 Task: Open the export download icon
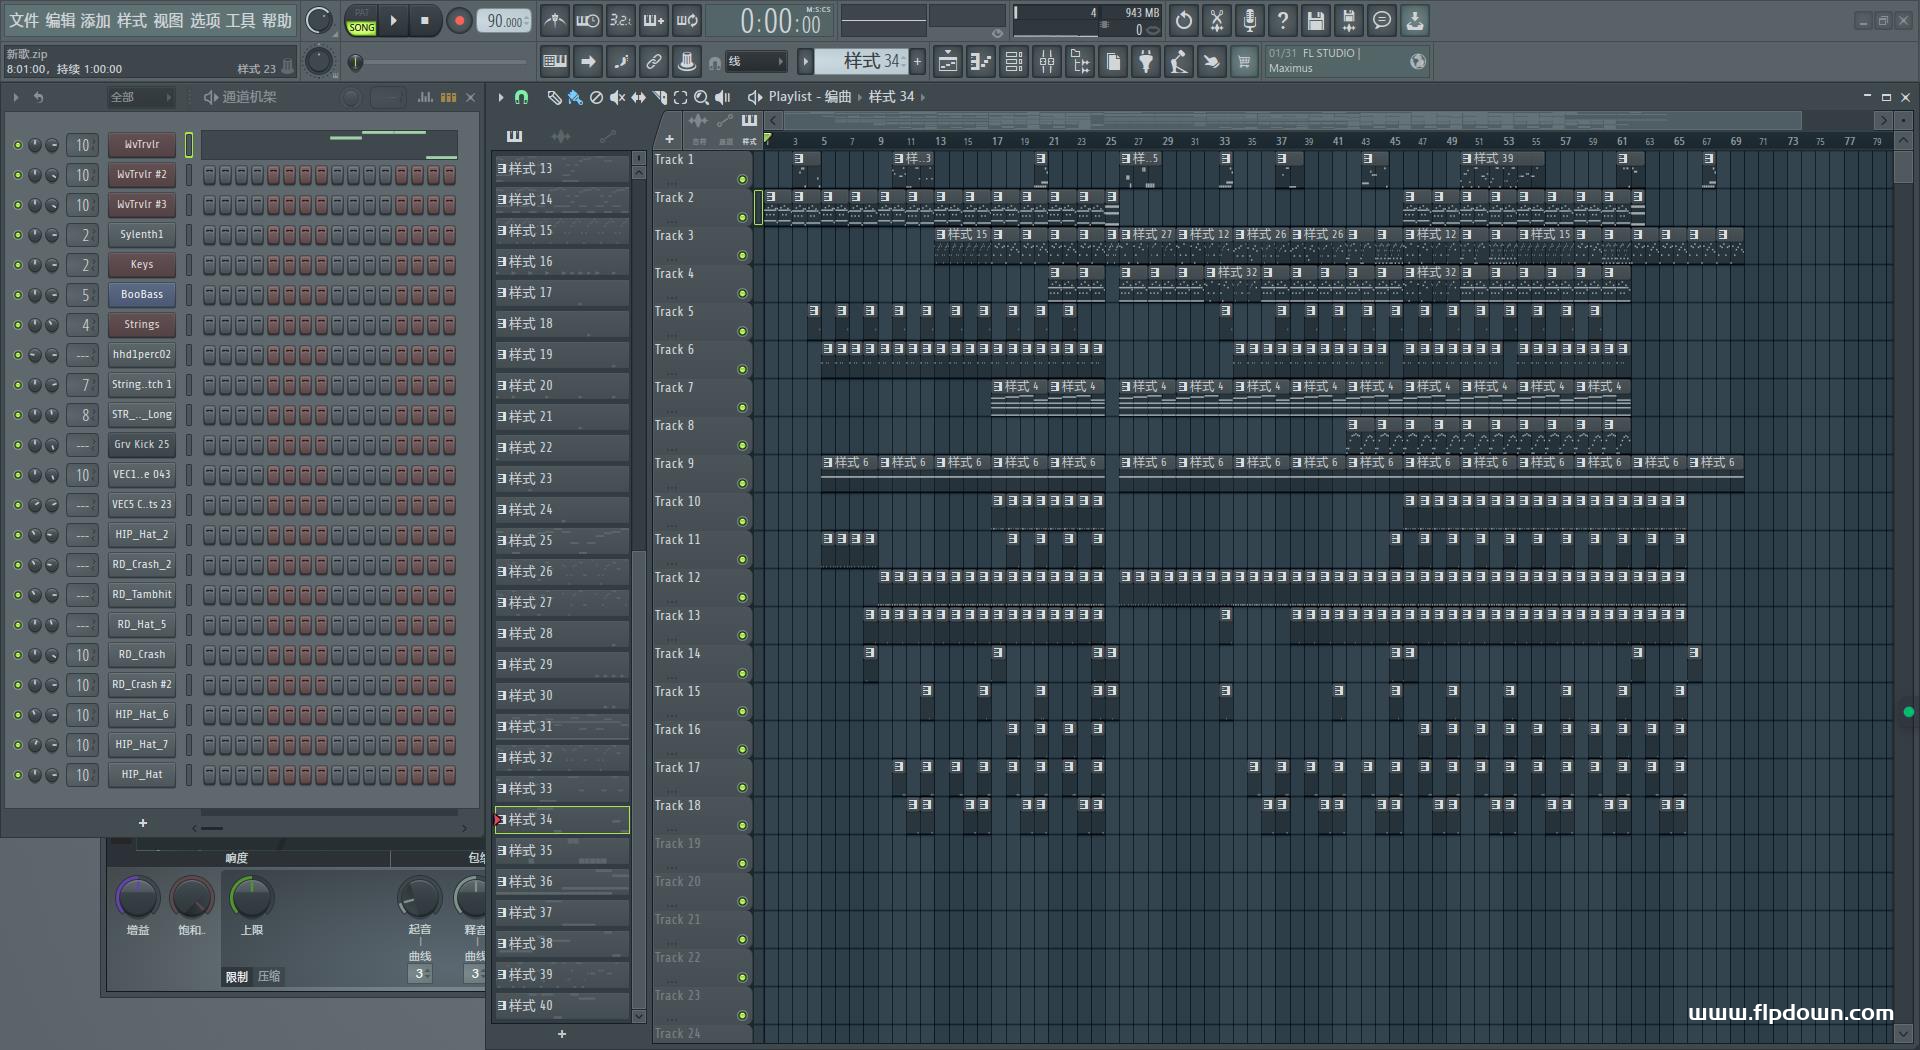pos(1415,20)
